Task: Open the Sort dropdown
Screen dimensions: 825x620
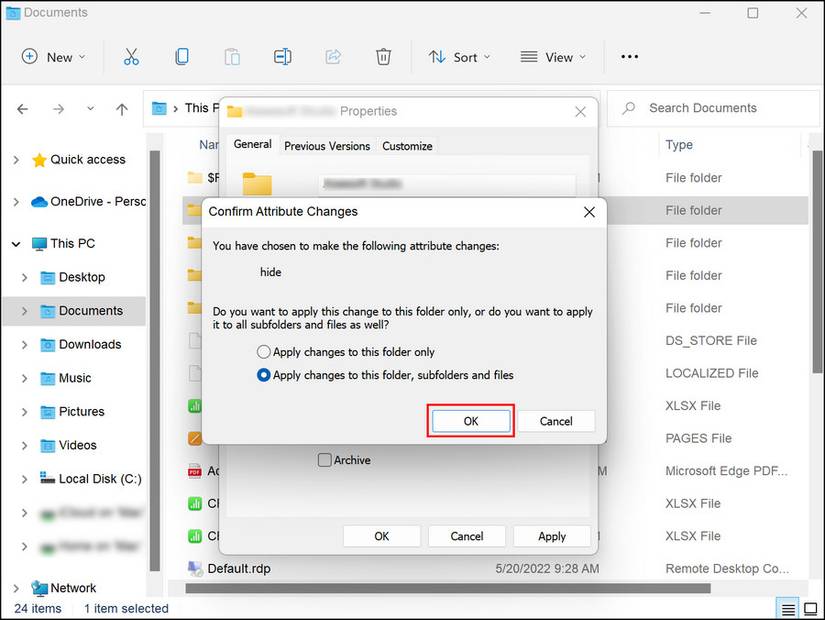Action: (459, 57)
